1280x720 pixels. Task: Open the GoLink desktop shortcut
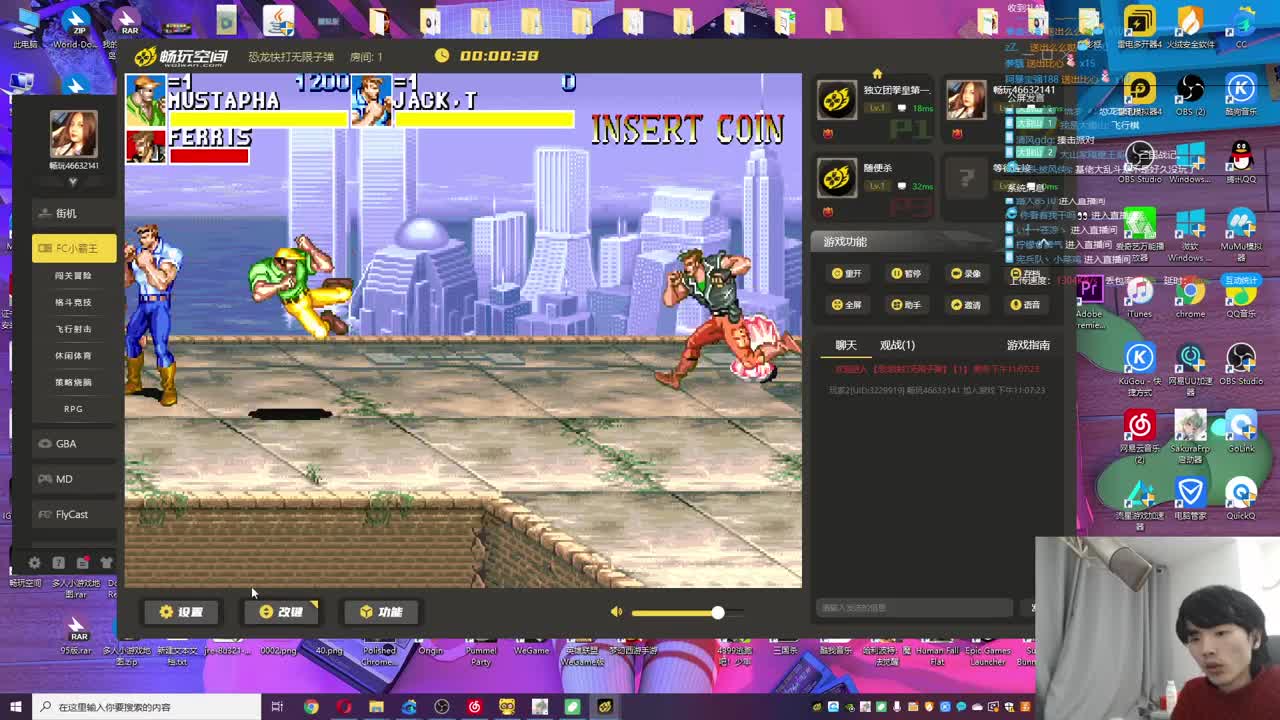point(1241,432)
